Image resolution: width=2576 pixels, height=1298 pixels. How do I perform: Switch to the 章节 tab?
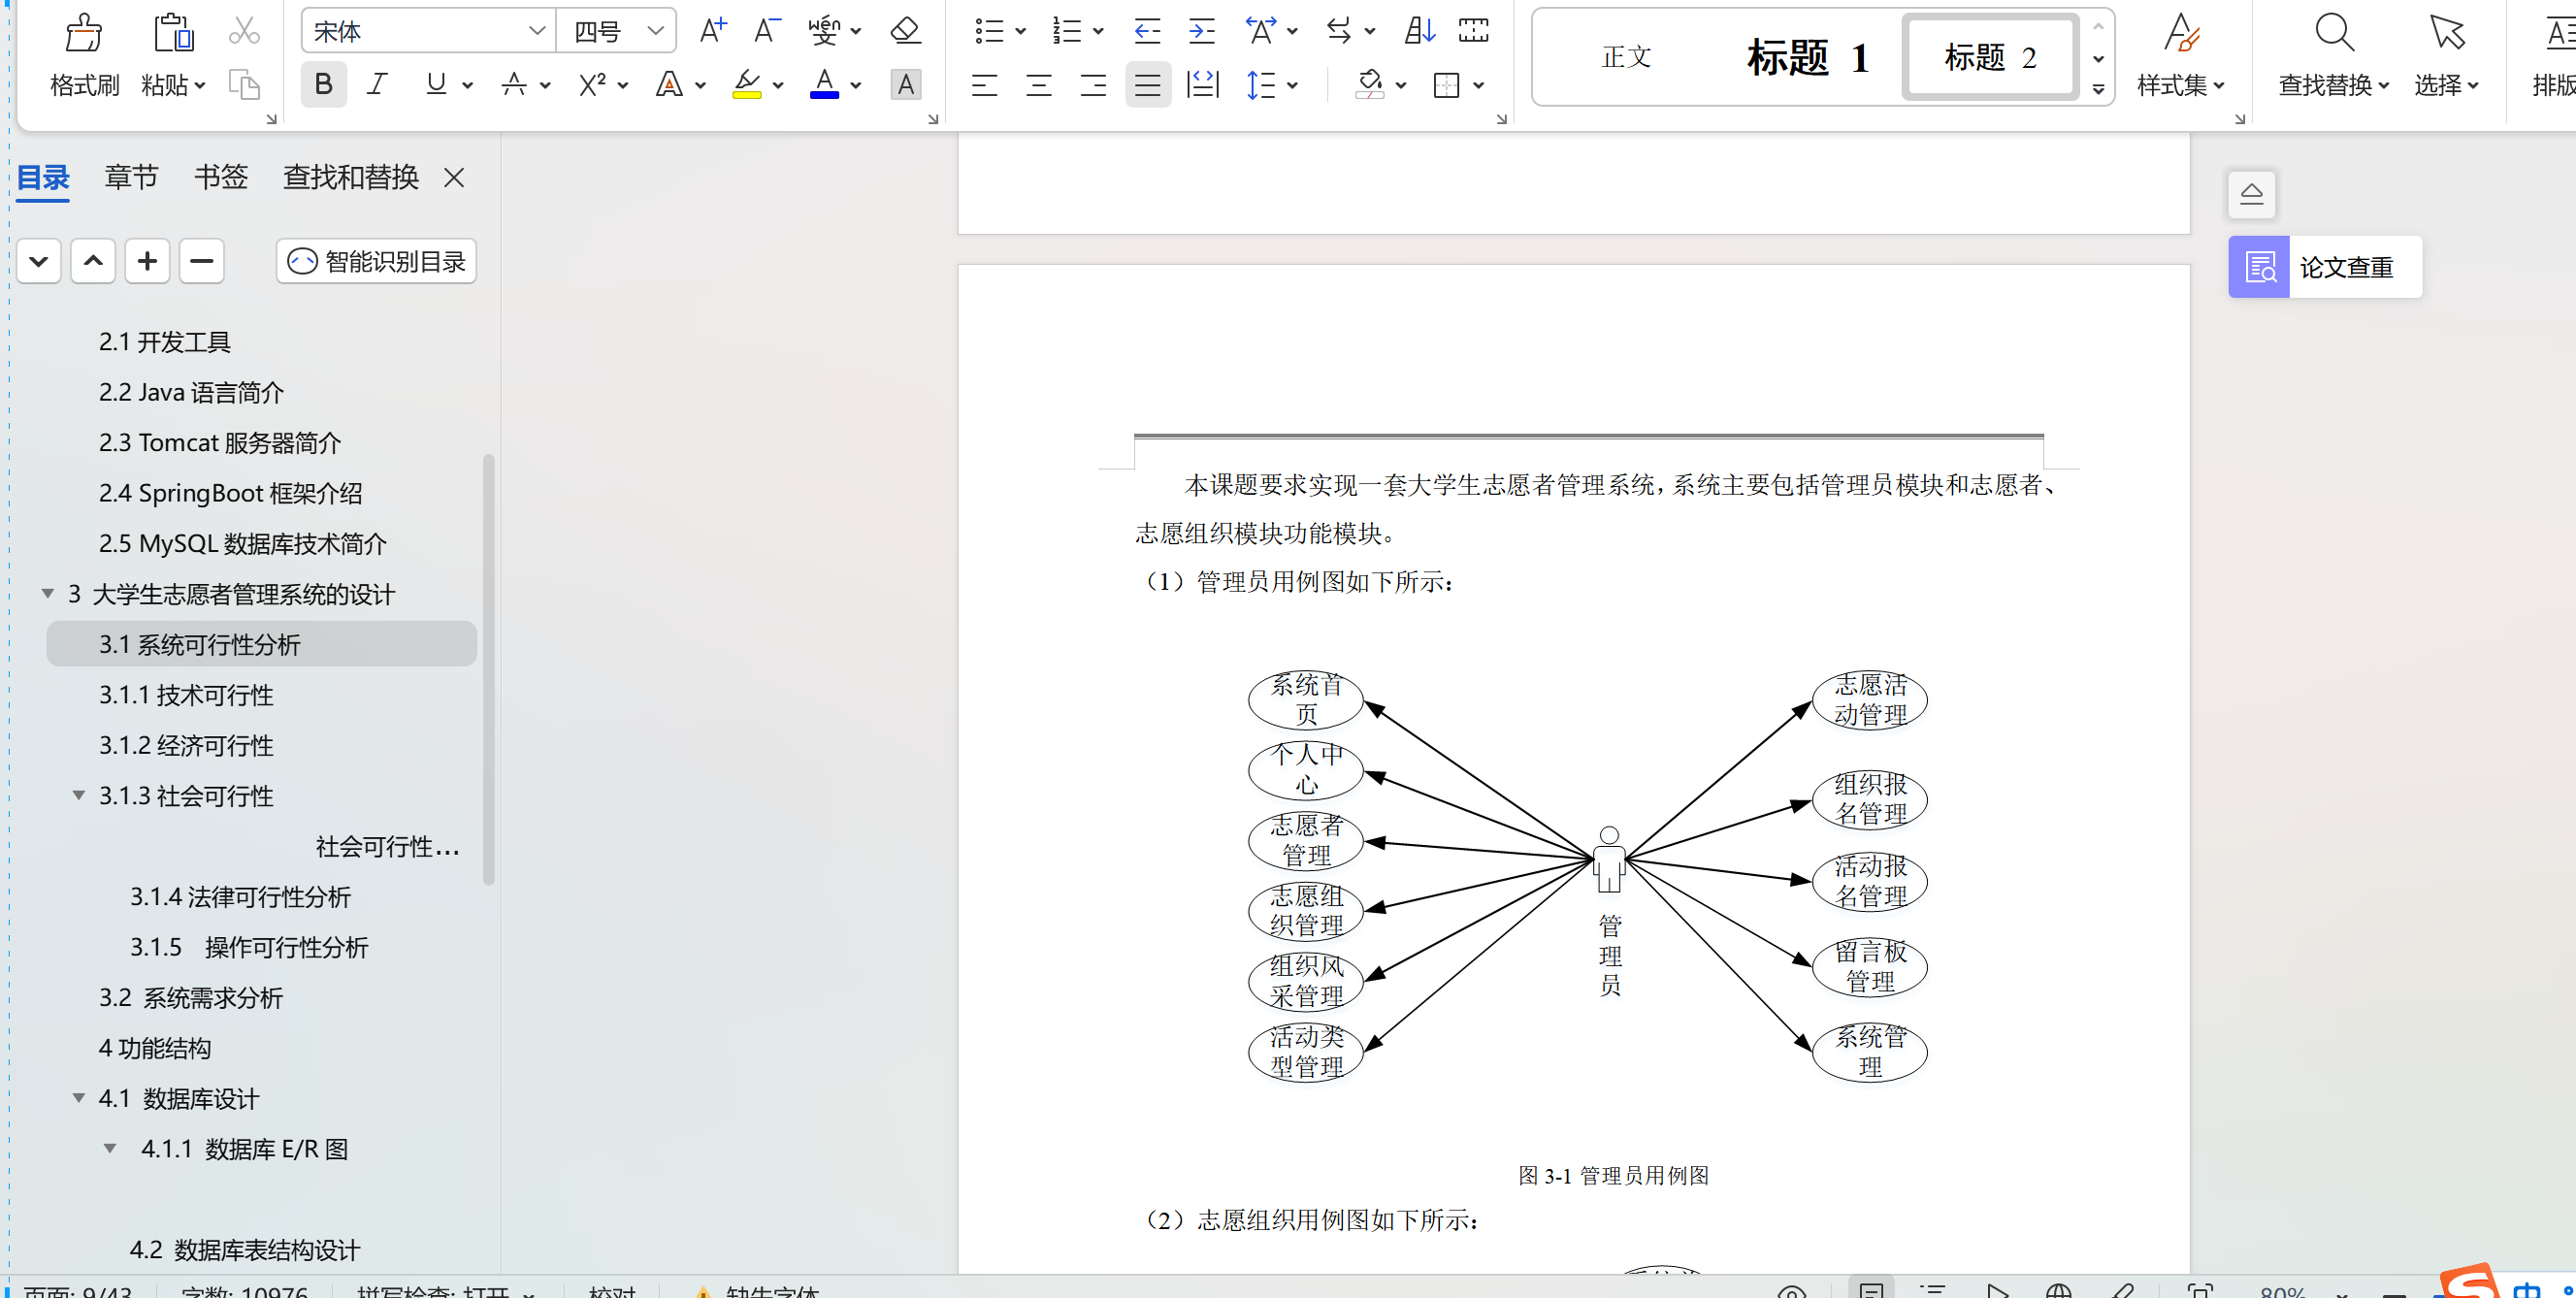(131, 177)
